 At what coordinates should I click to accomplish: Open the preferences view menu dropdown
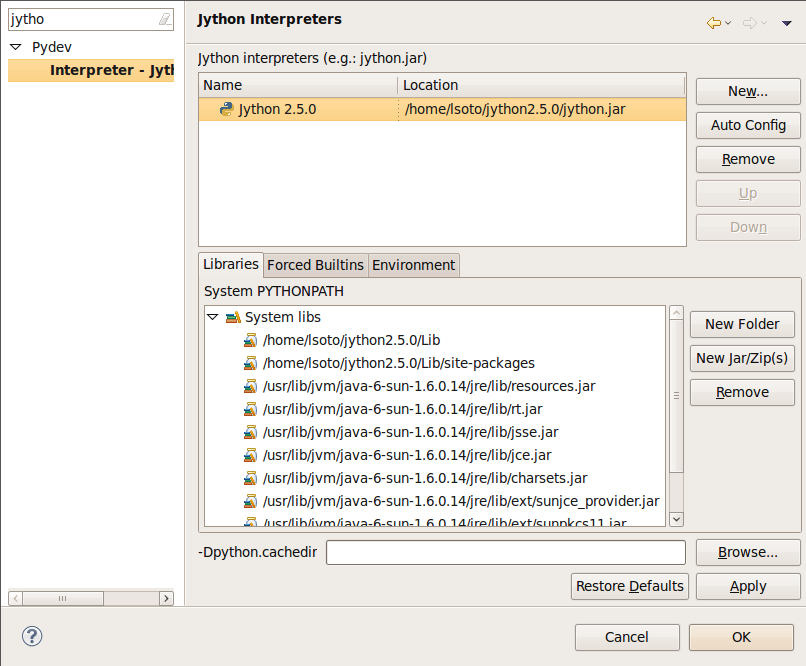tap(789, 22)
